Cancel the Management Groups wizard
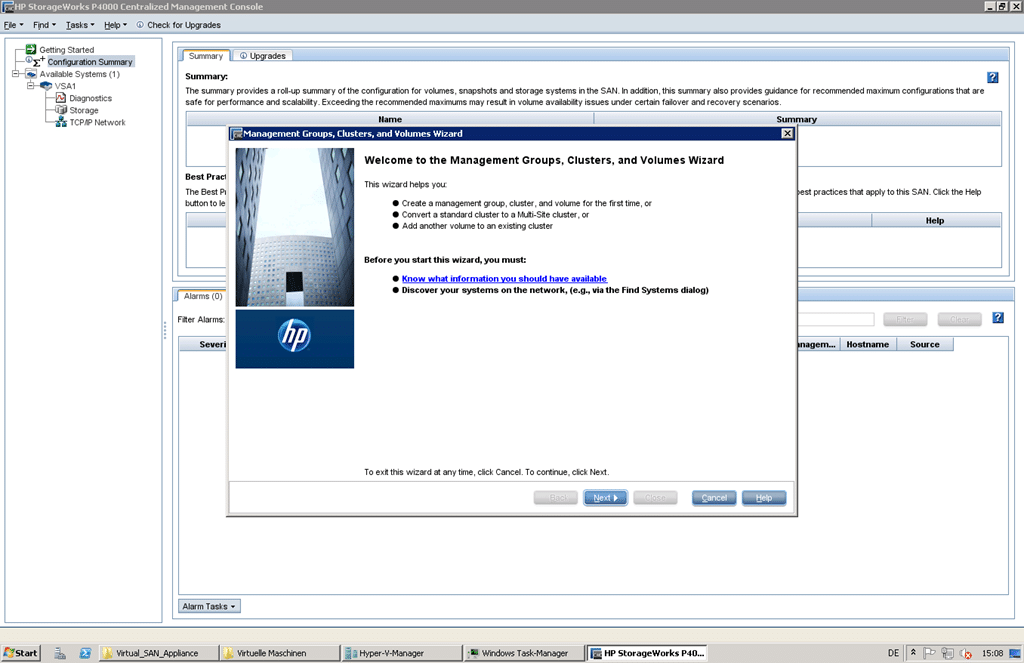Viewport: 1024px width, 663px height. (714, 497)
